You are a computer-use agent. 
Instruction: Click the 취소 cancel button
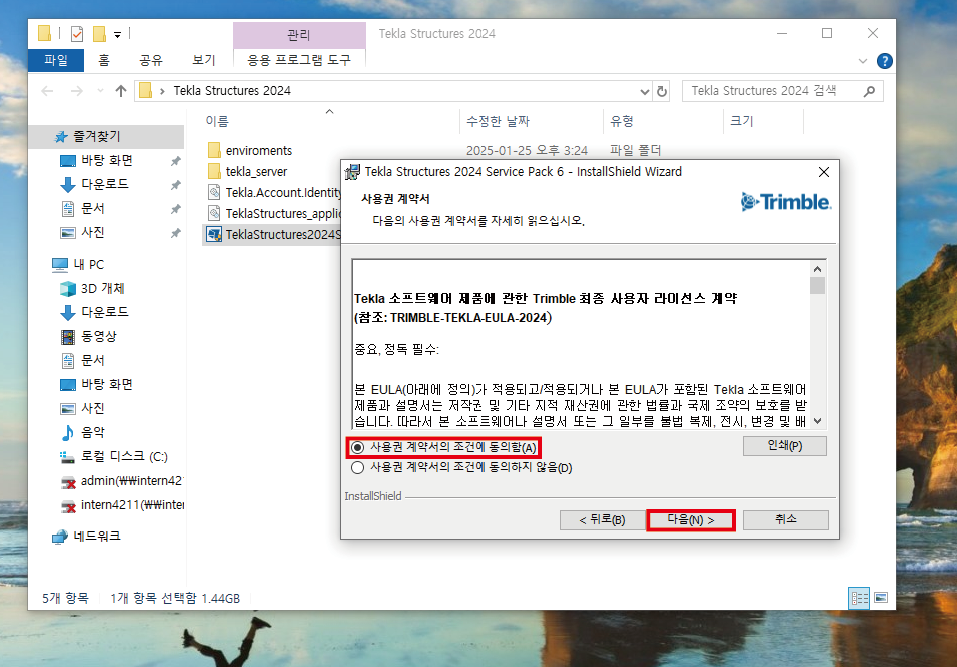[785, 519]
